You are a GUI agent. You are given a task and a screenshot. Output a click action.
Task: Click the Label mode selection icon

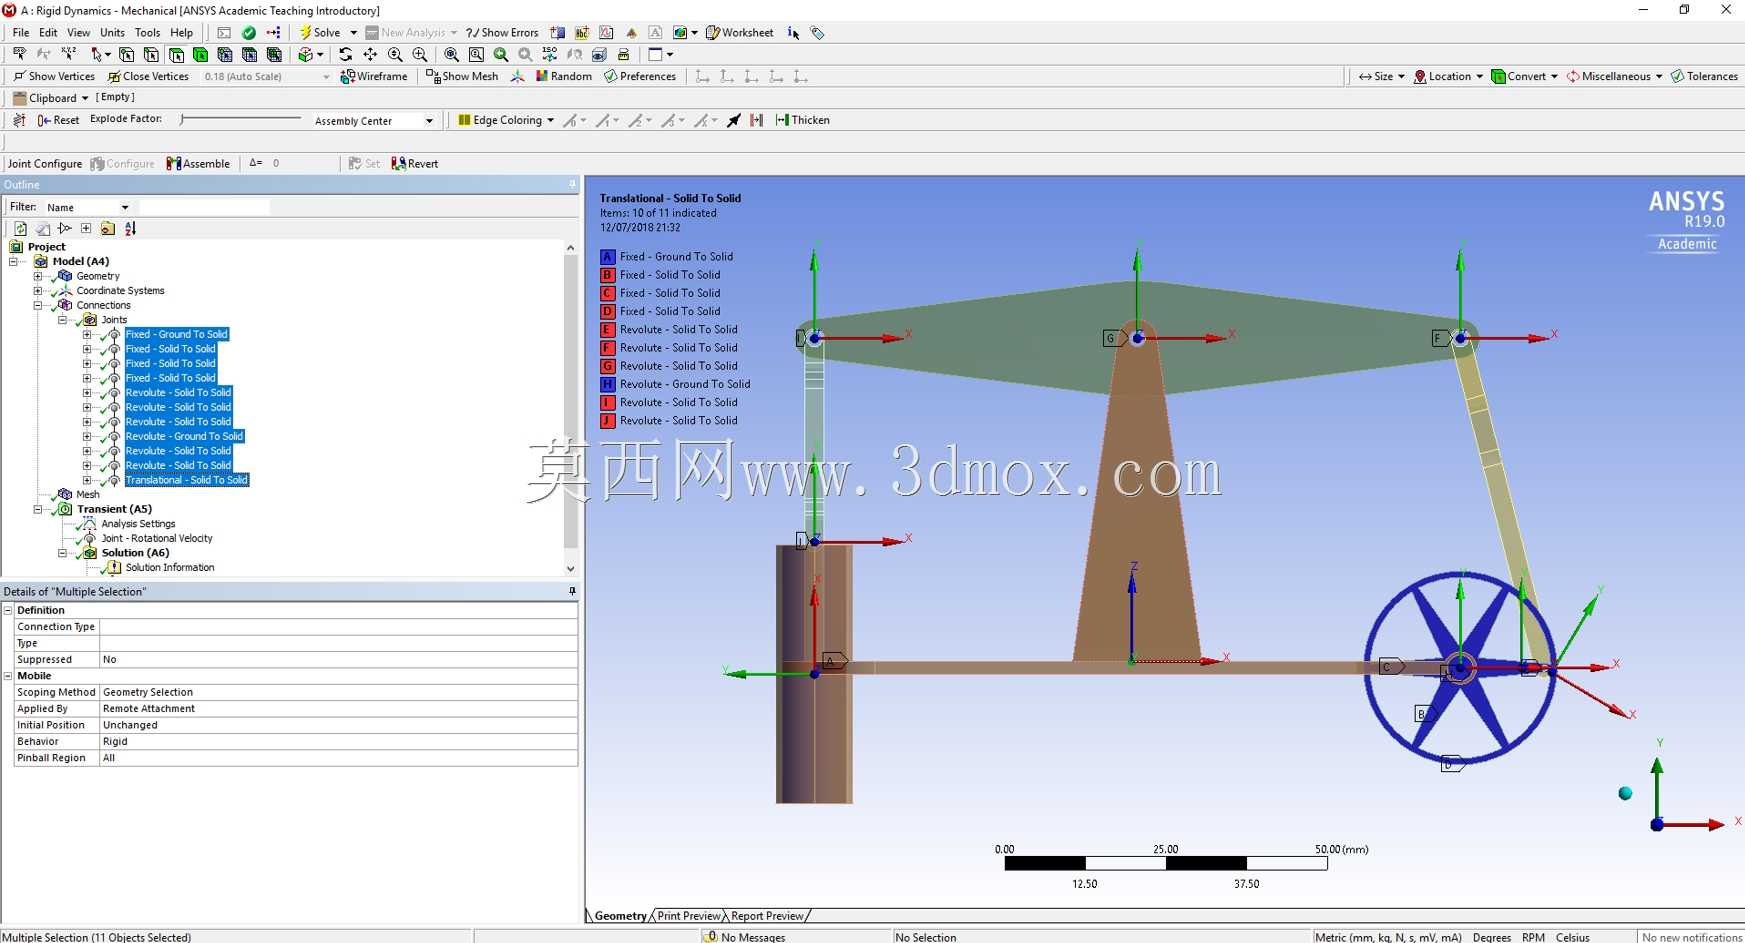tap(19, 55)
